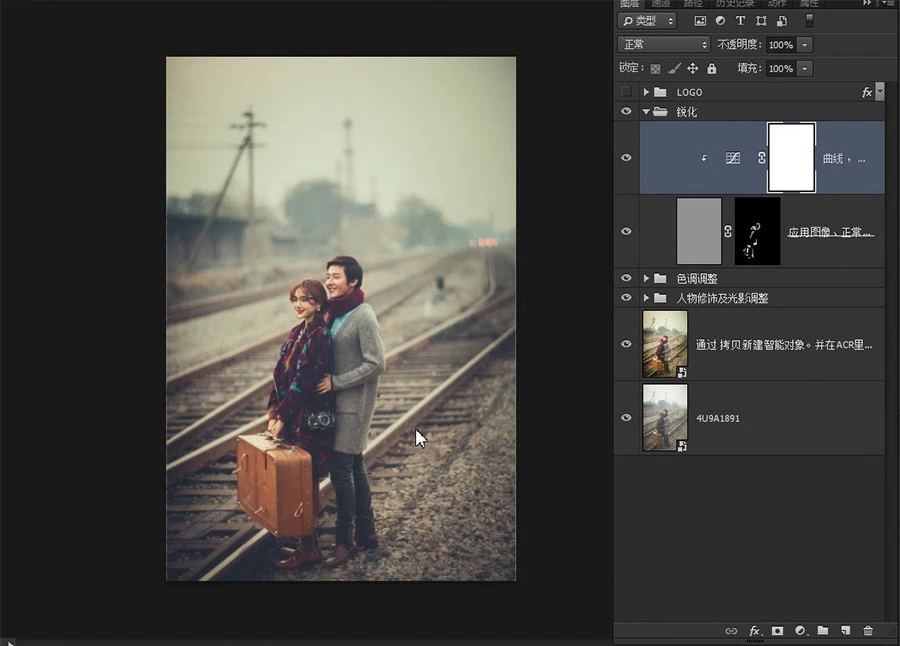Click the 通过拷贝新建智能对象 layer thumbnail
This screenshot has width=900, height=646.
[665, 344]
